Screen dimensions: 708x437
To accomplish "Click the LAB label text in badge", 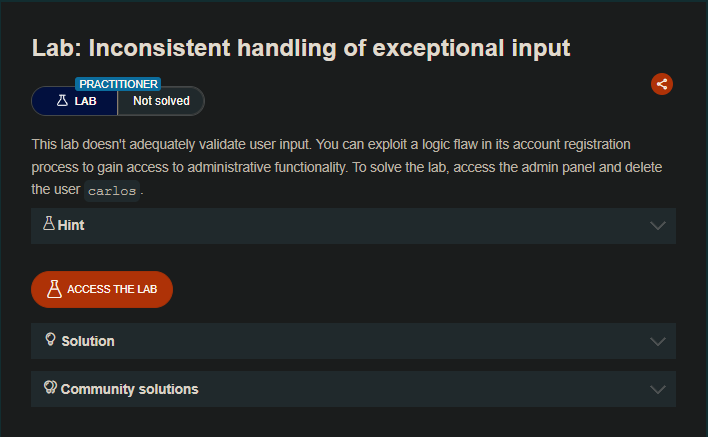I will [x=86, y=101].
